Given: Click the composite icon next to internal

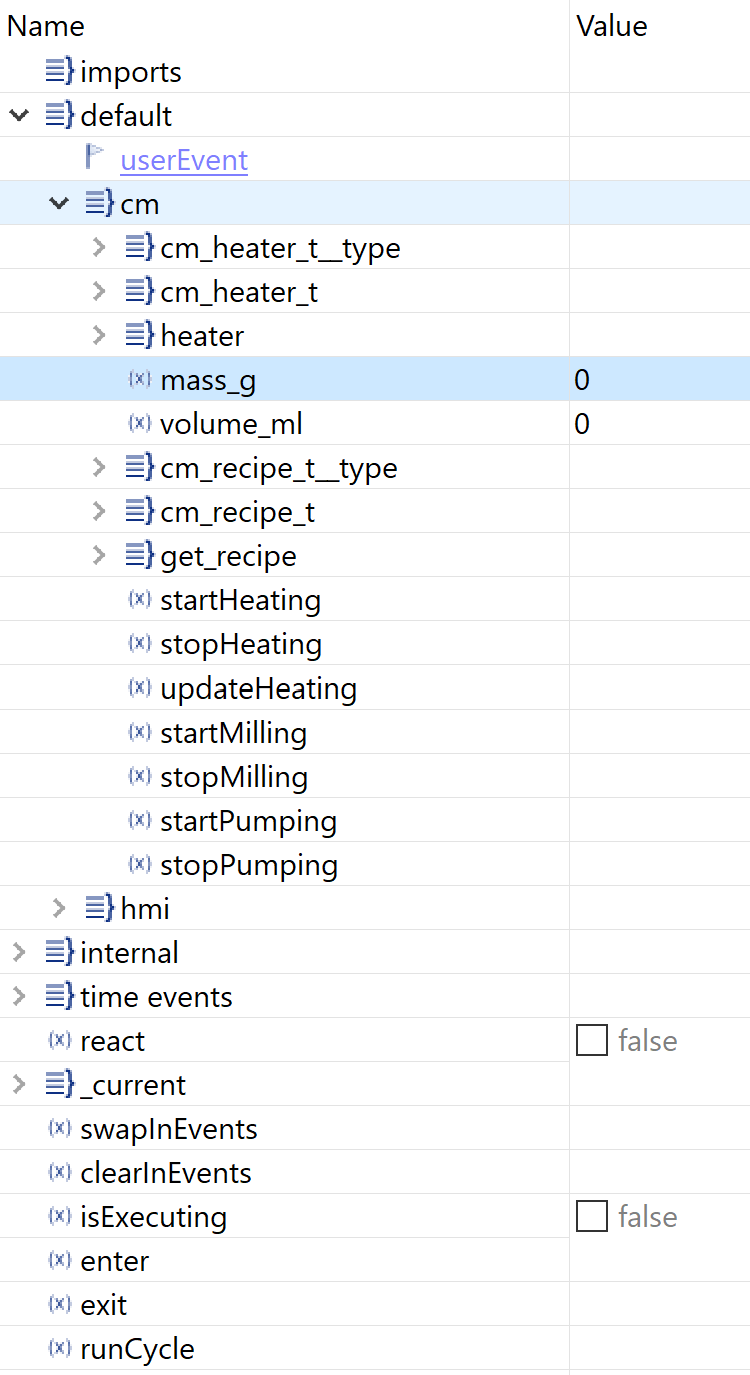Looking at the screenshot, I should (x=60, y=952).
